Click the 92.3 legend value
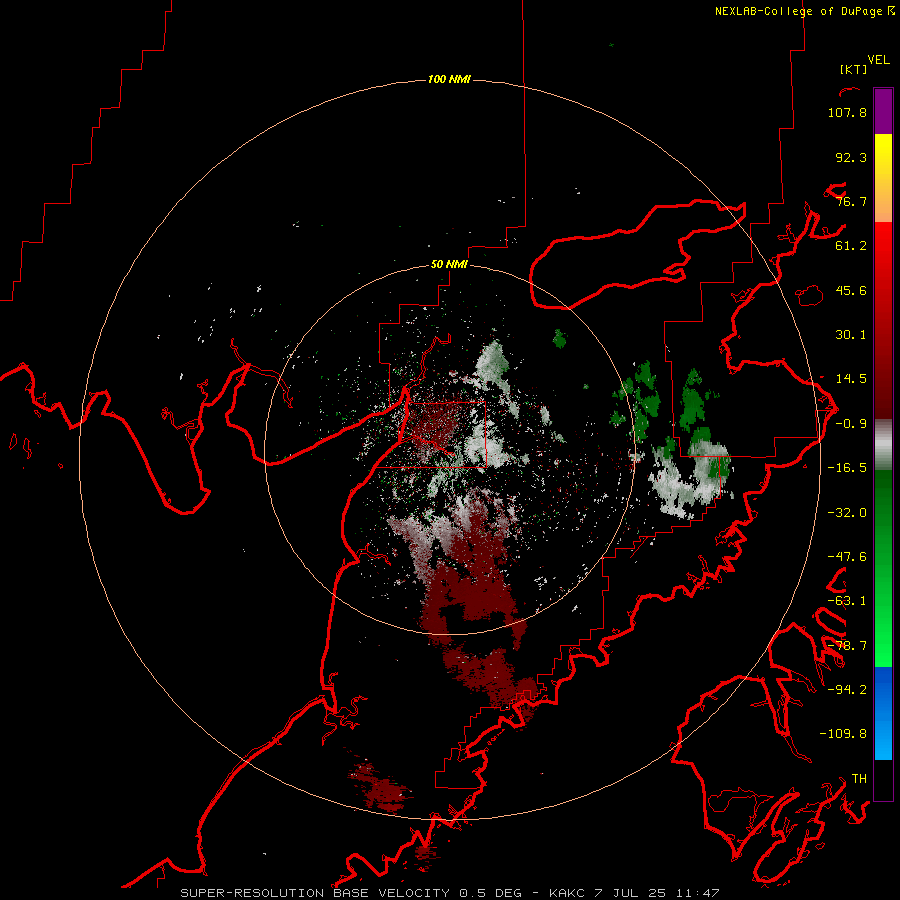Image resolution: width=900 pixels, height=900 pixels. (851, 157)
